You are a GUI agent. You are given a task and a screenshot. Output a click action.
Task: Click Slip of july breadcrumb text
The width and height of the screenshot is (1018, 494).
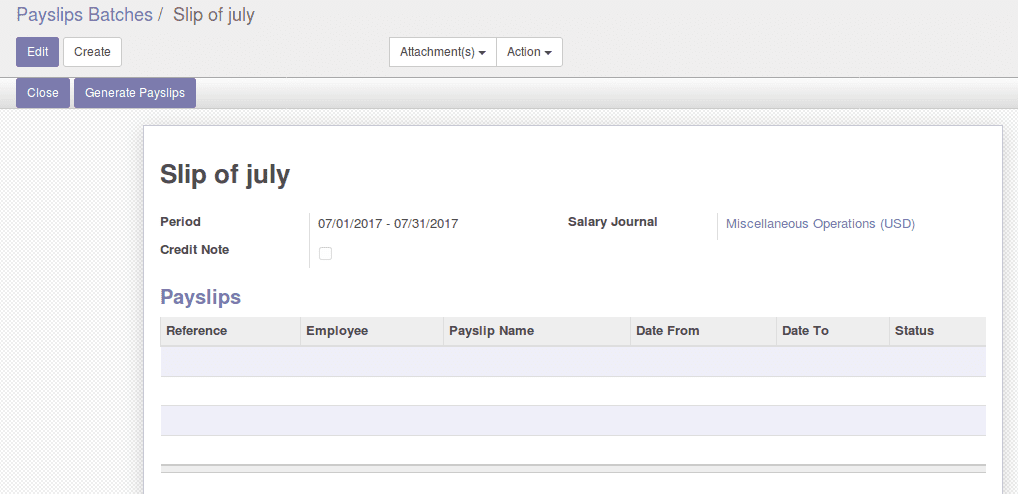point(214,15)
